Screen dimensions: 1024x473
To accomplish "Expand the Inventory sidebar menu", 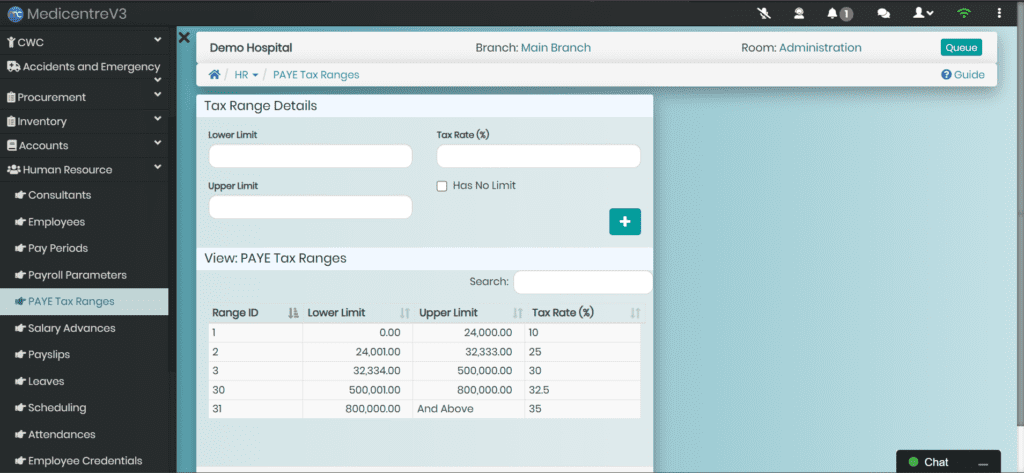I will pyautogui.click(x=84, y=121).
